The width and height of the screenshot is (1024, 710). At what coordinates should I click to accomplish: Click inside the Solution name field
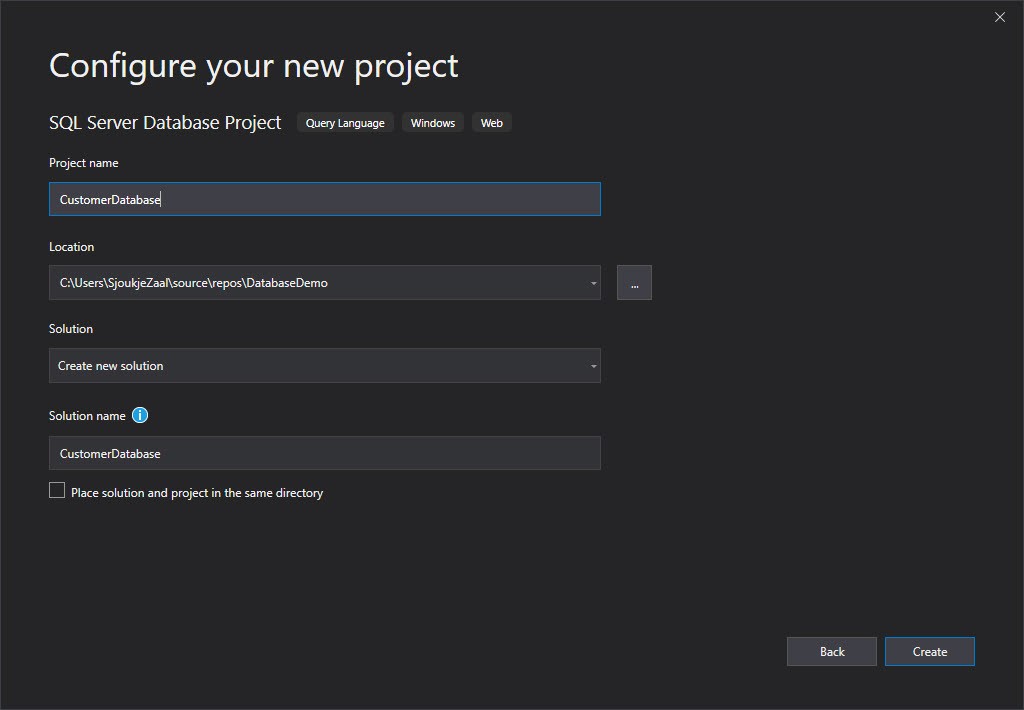click(324, 453)
